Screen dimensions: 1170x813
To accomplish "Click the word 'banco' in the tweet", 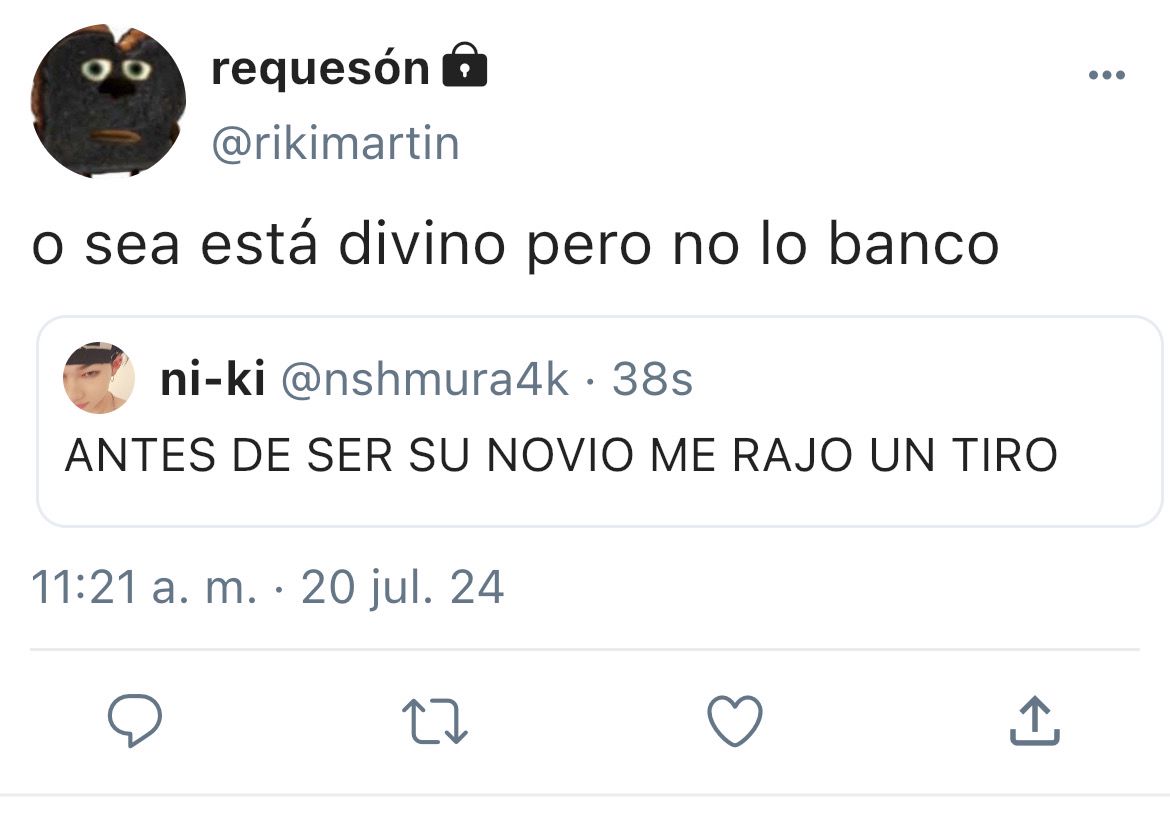I will [914, 243].
